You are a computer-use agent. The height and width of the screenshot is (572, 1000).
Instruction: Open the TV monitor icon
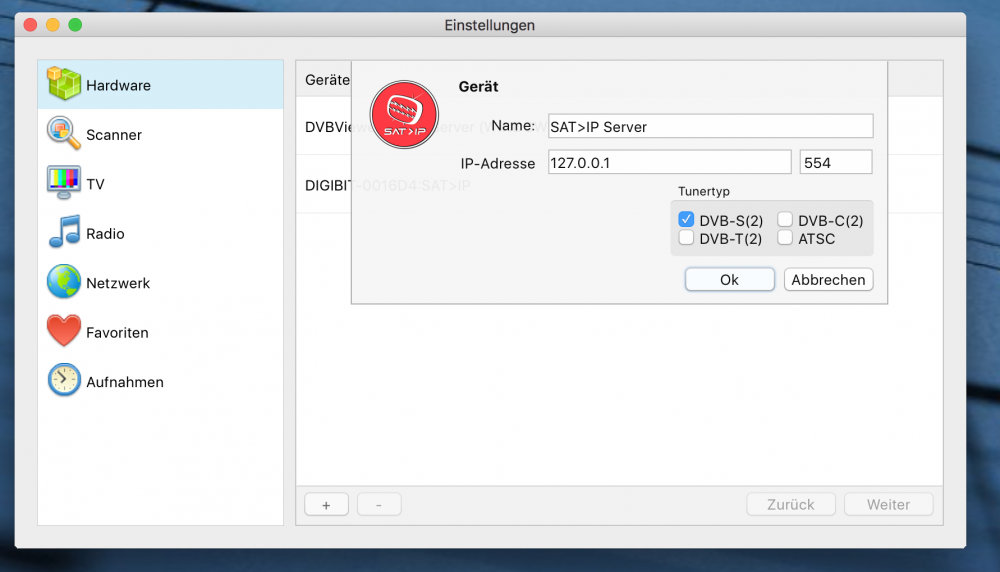tap(64, 184)
